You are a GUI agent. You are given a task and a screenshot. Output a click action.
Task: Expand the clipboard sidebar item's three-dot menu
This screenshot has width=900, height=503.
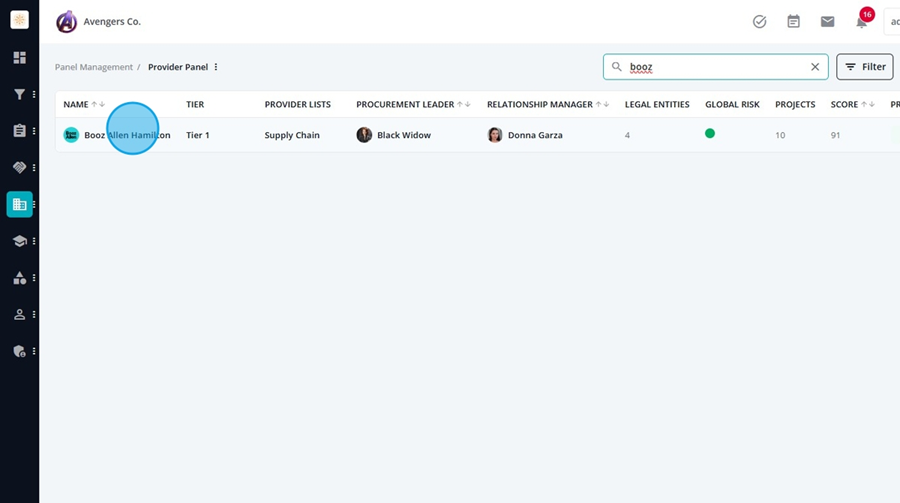click(x=34, y=131)
